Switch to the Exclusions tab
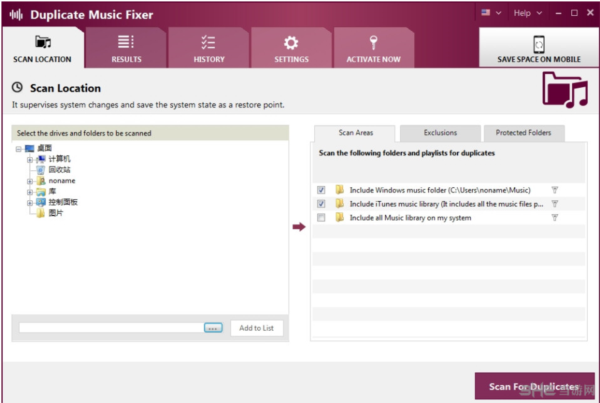The width and height of the screenshot is (600, 403). 440,133
